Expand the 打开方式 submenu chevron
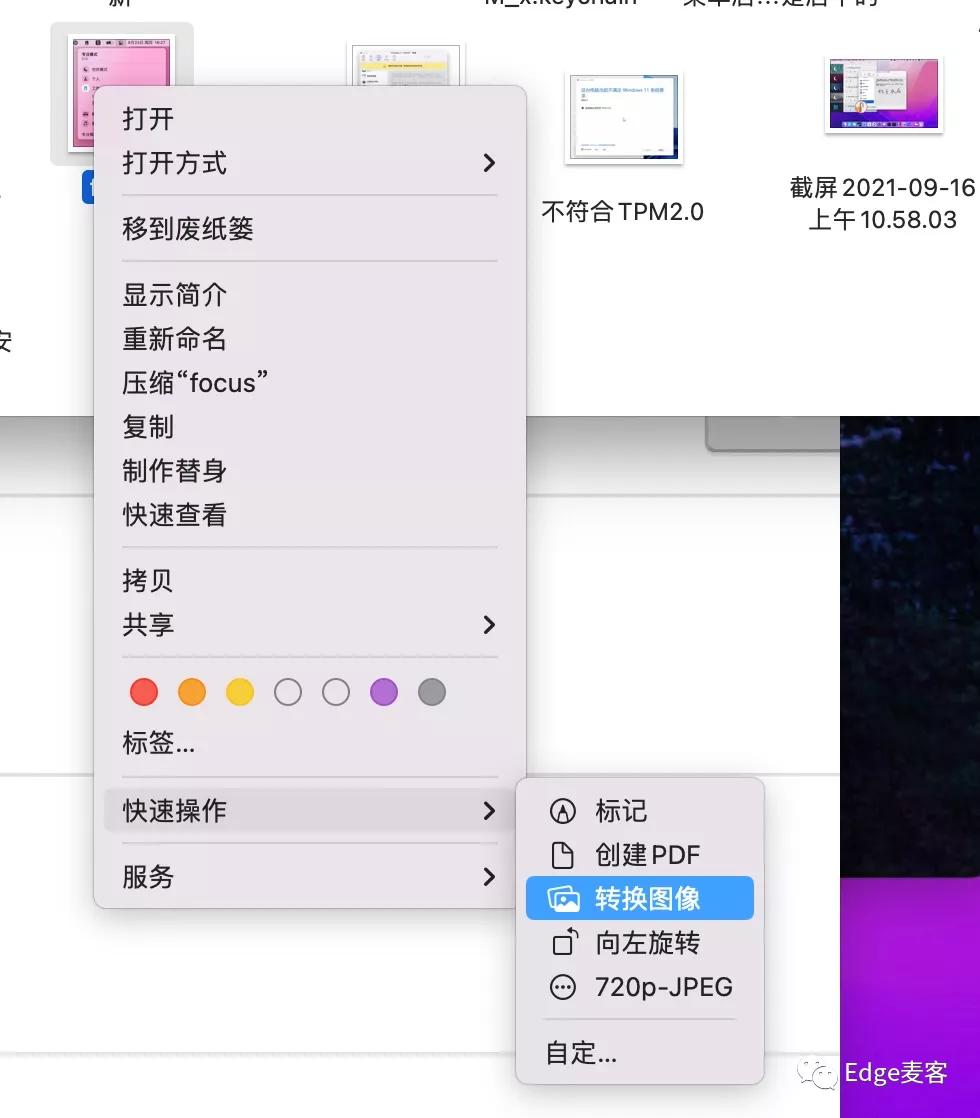The width and height of the screenshot is (980, 1118). pyautogui.click(x=489, y=163)
